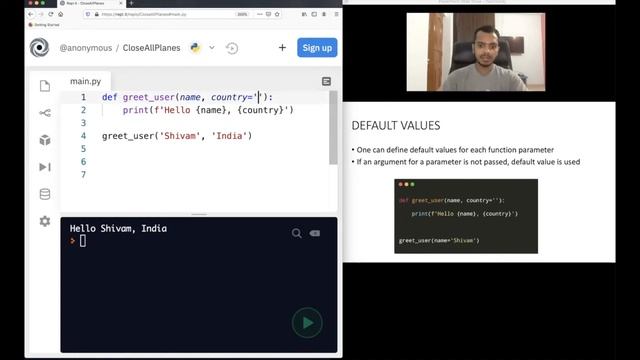Click the console search magnifier icon
This screenshot has width=640, height=360.
tap(297, 233)
